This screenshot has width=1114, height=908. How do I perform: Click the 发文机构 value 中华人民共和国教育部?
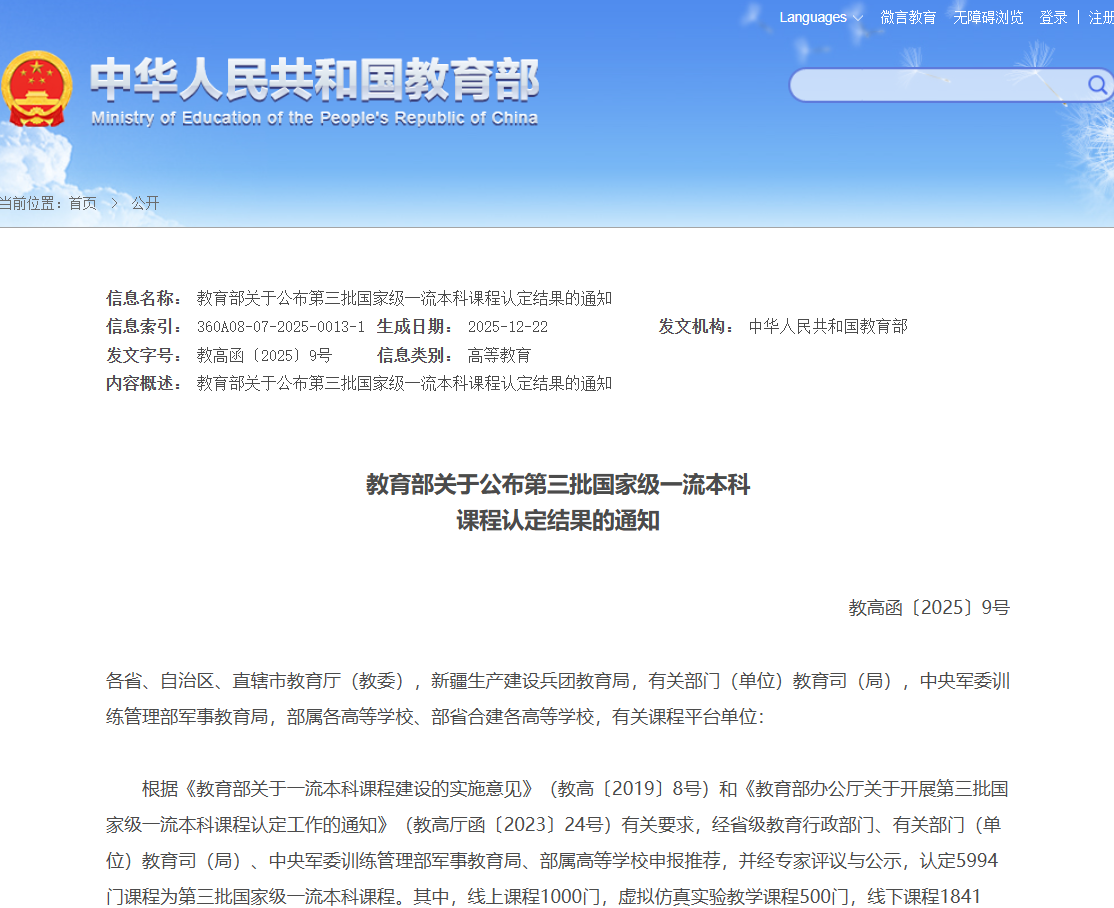pyautogui.click(x=828, y=327)
